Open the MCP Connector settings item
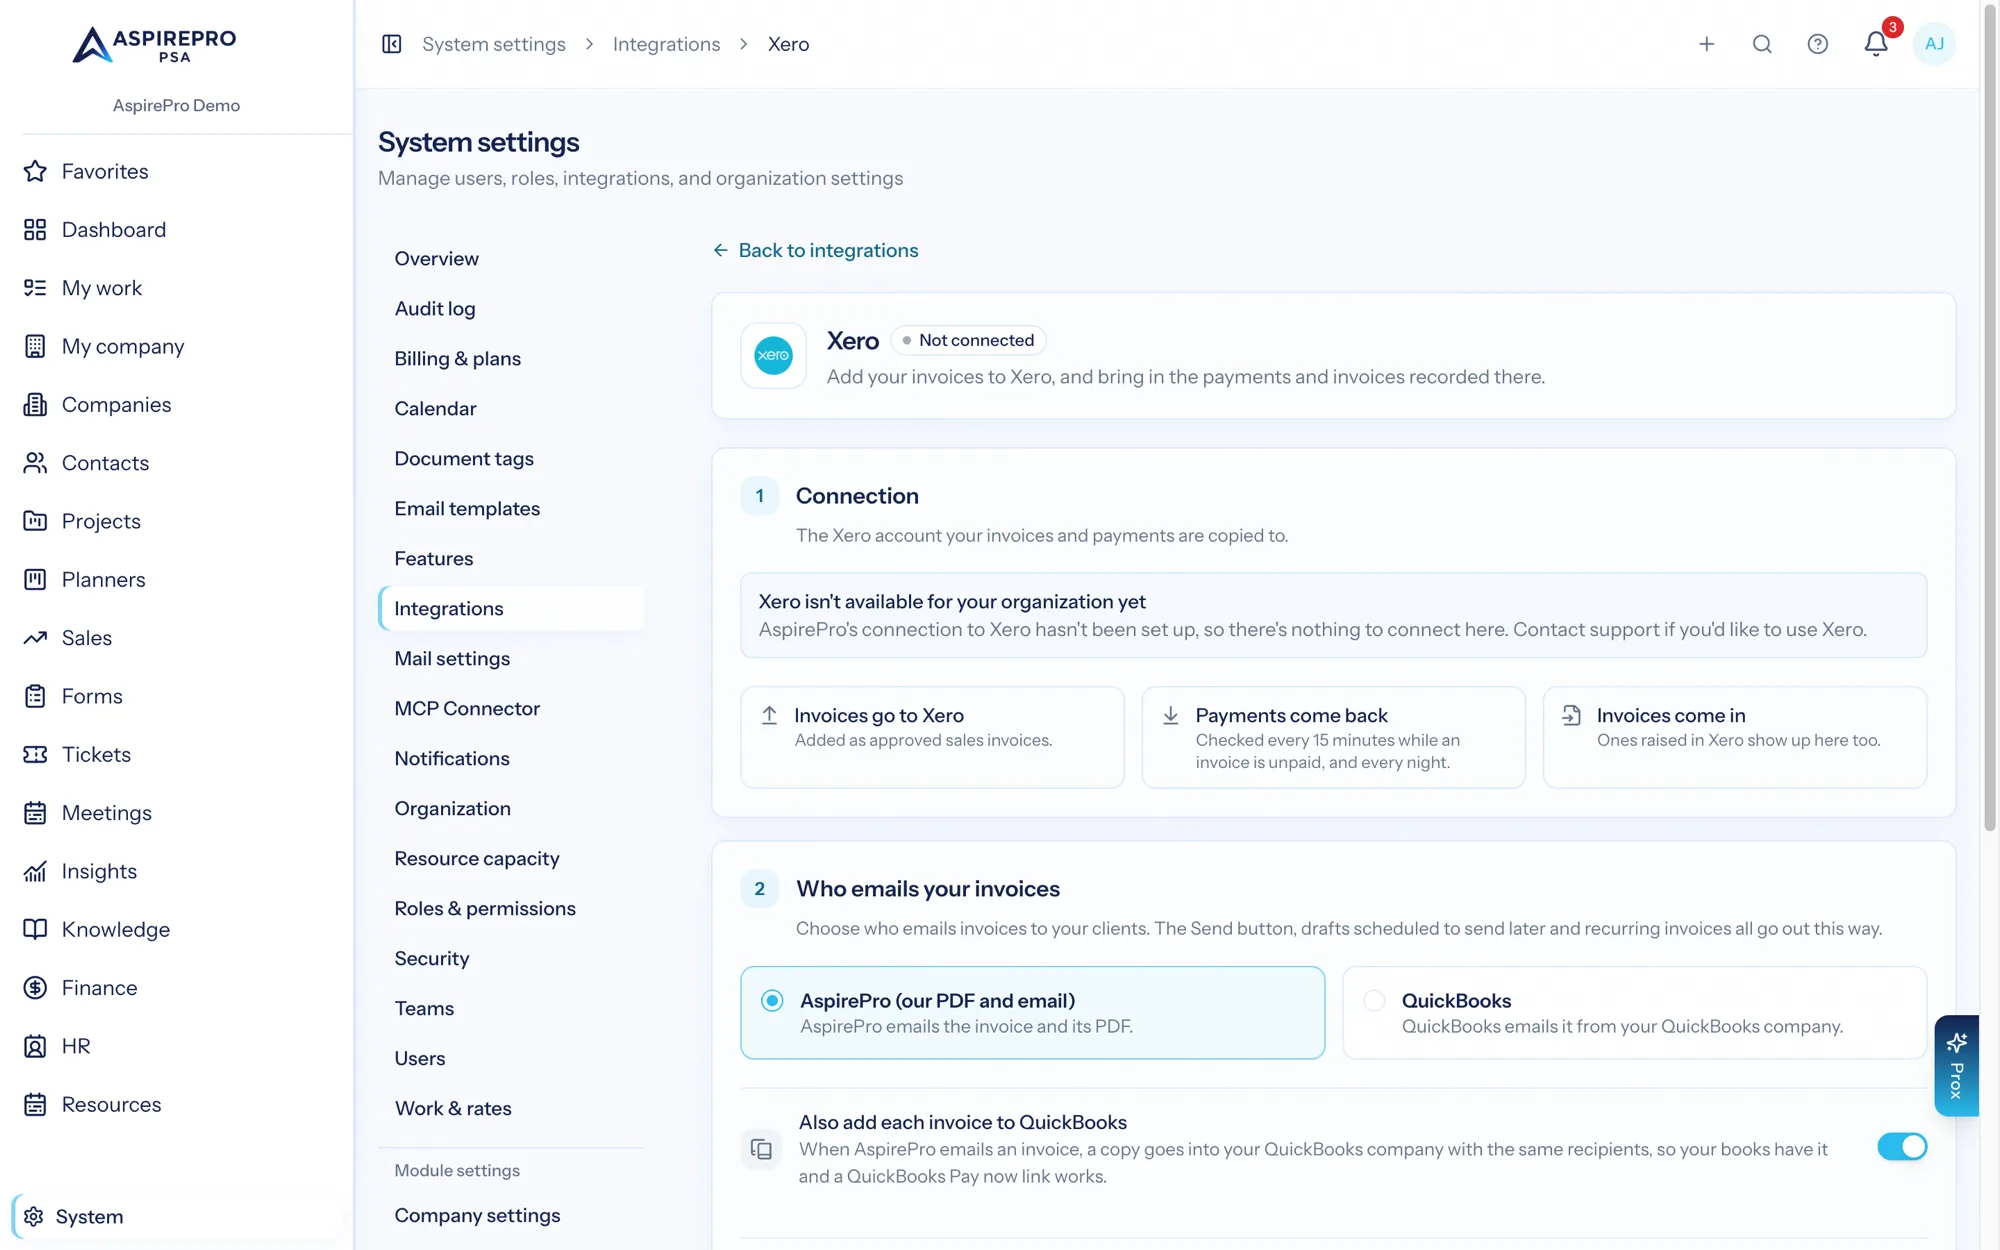This screenshot has width=2000, height=1250. 512,709
